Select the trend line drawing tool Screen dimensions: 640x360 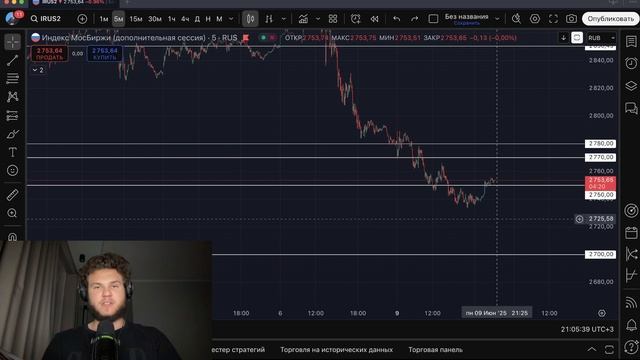13,60
